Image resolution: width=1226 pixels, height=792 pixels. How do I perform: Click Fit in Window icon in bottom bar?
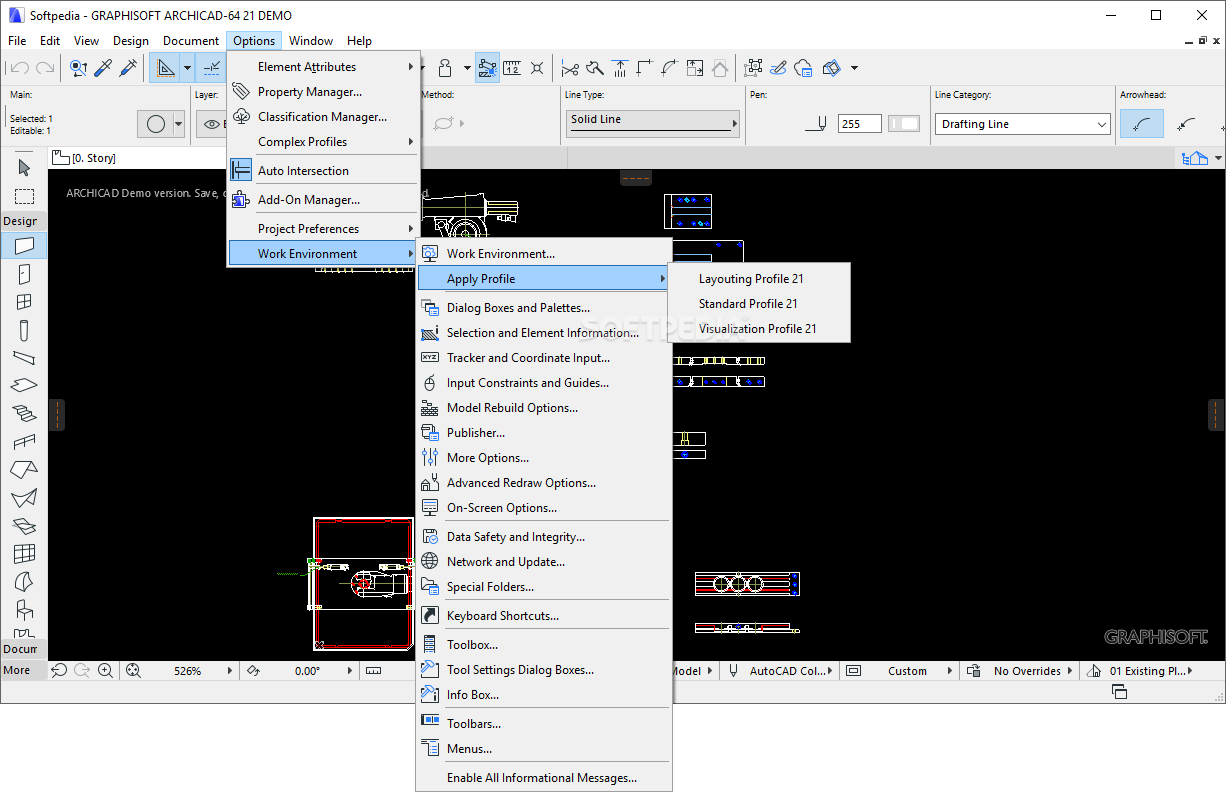point(133,671)
